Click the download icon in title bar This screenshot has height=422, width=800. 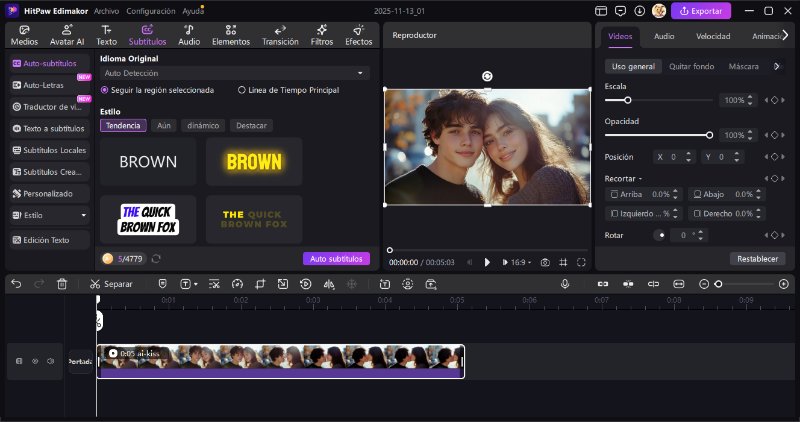pyautogui.click(x=639, y=11)
